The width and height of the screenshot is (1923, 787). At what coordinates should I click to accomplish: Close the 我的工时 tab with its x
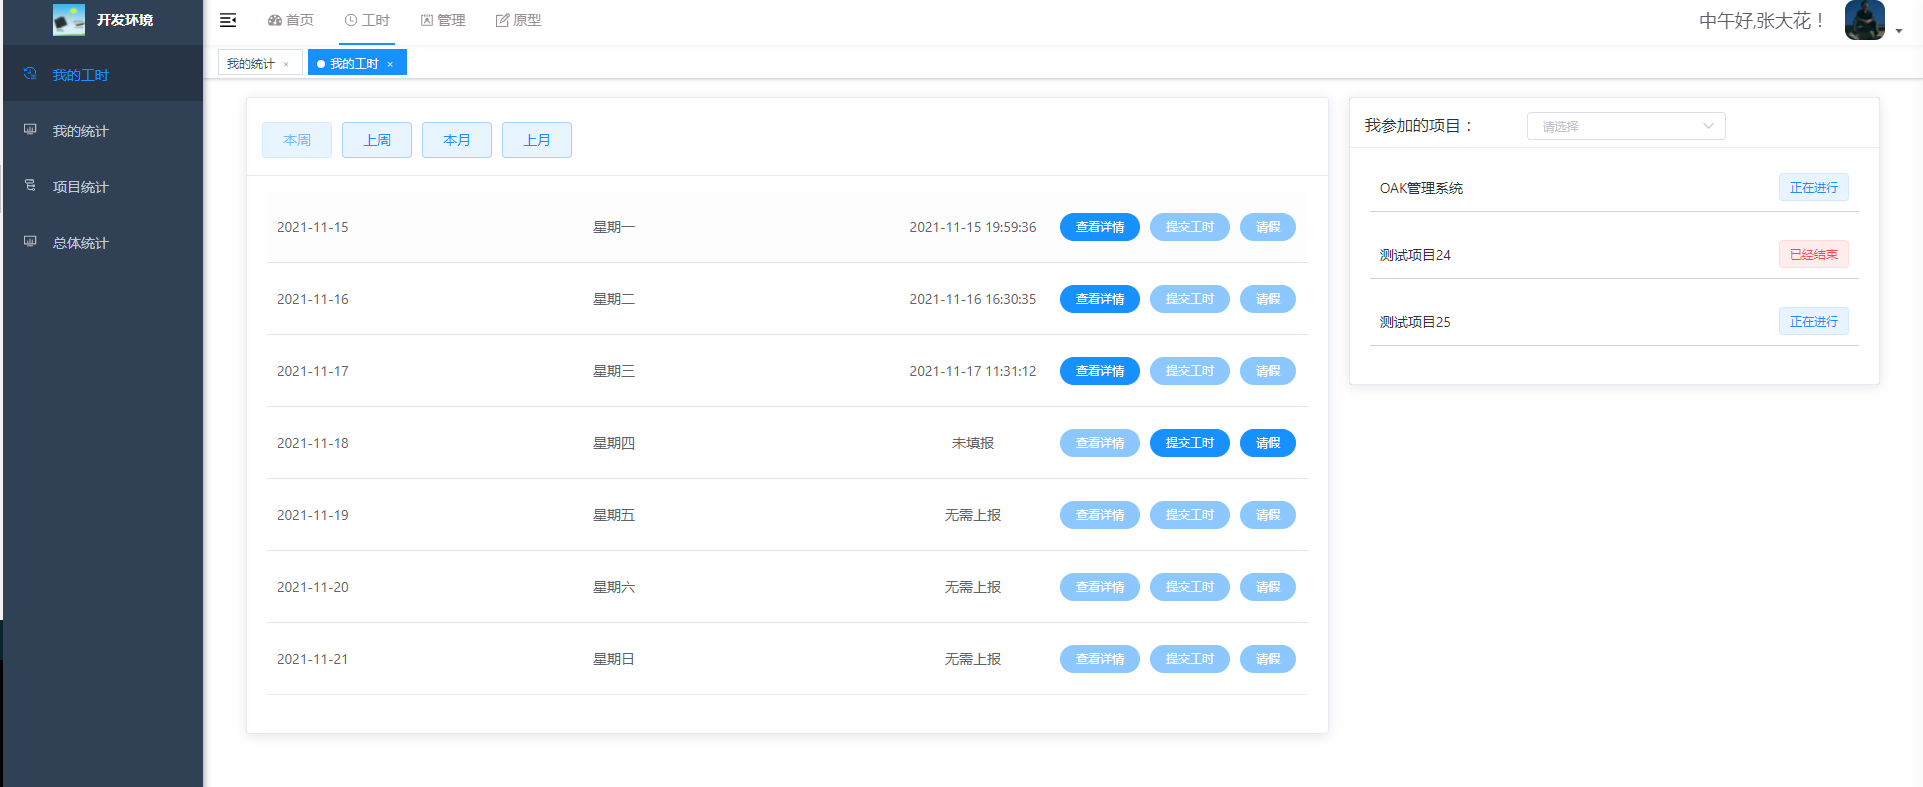tap(390, 64)
